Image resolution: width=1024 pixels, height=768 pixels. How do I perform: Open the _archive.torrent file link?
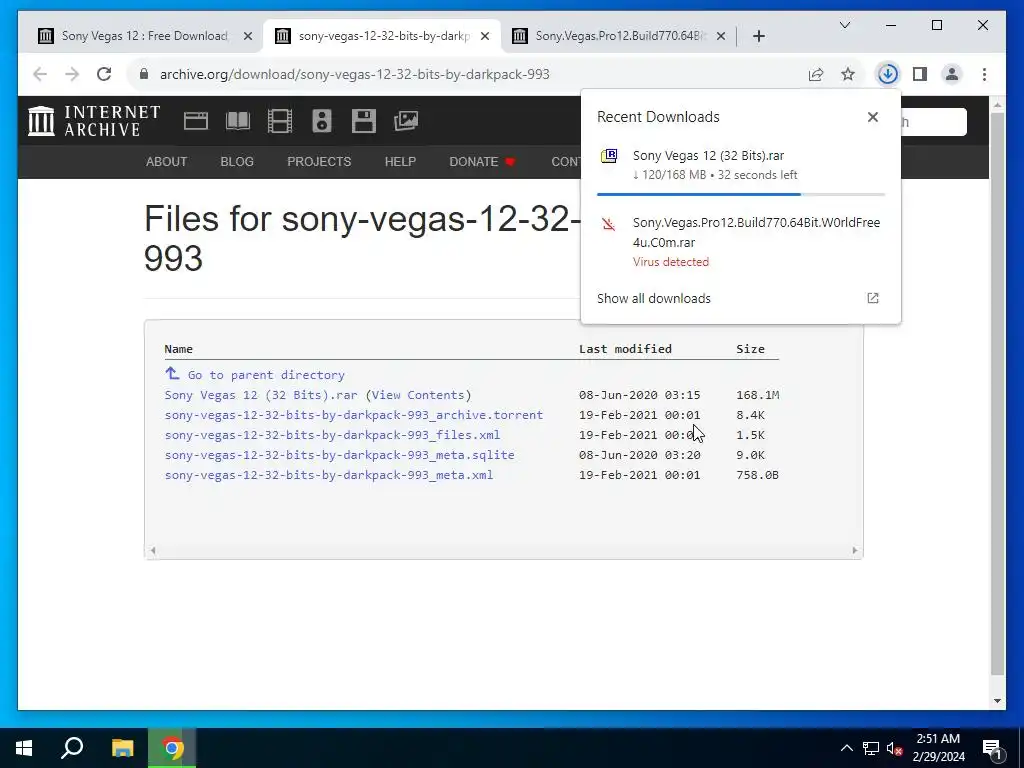tap(353, 415)
